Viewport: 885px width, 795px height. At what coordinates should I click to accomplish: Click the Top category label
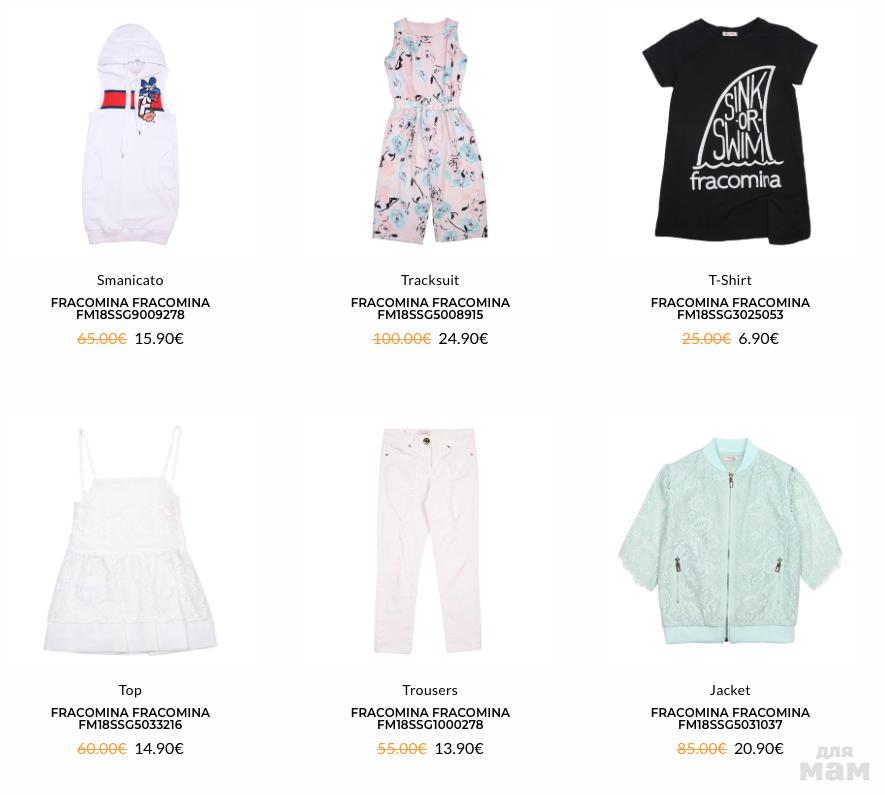point(130,691)
